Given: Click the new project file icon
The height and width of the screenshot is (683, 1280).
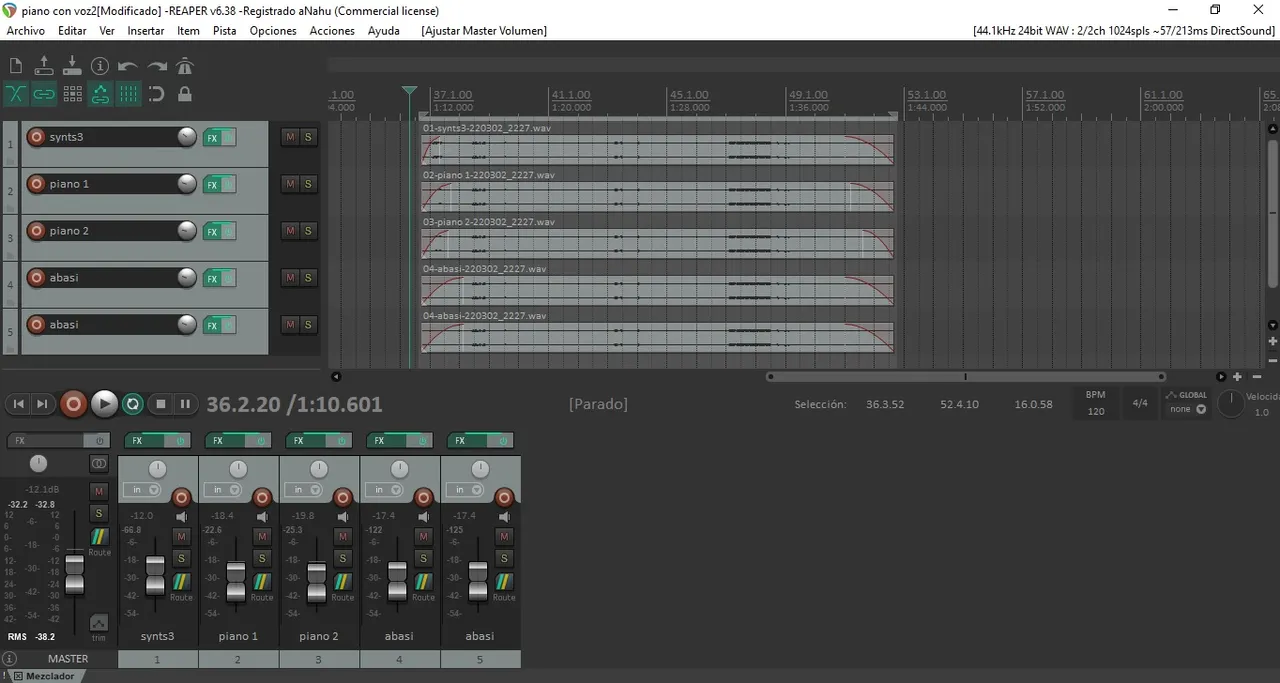Looking at the screenshot, I should [16, 66].
